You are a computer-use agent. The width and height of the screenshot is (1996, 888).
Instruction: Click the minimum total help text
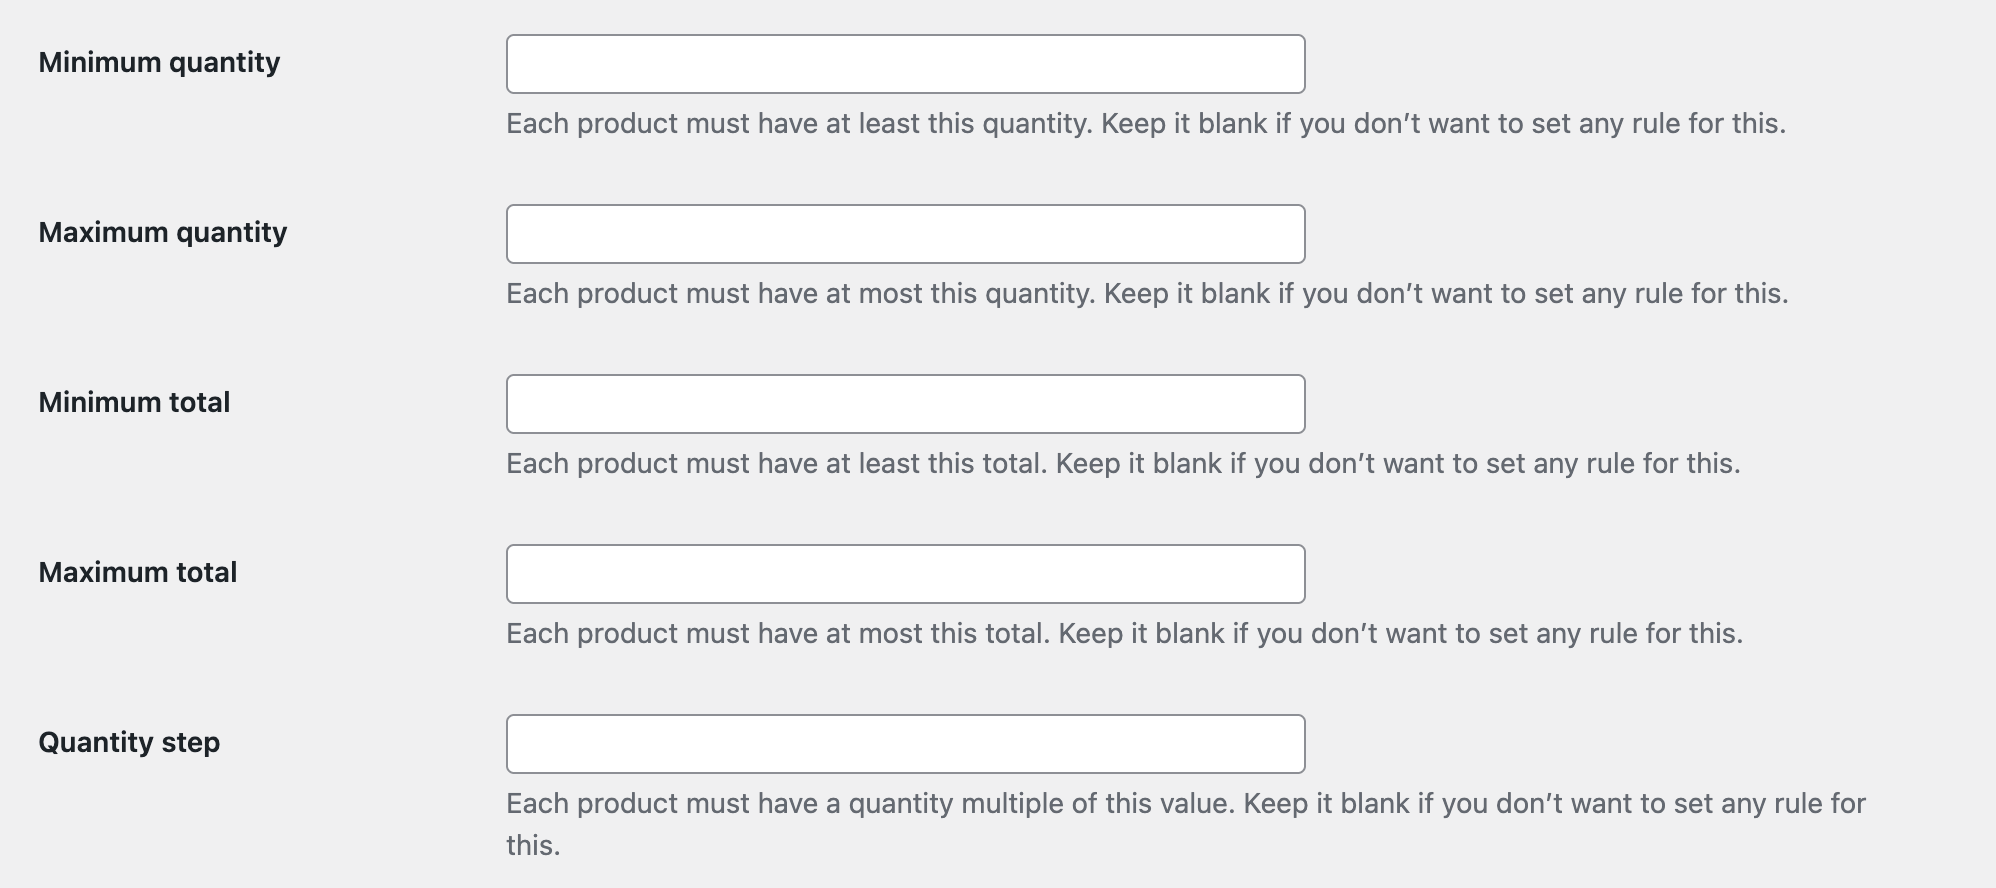click(x=1125, y=463)
